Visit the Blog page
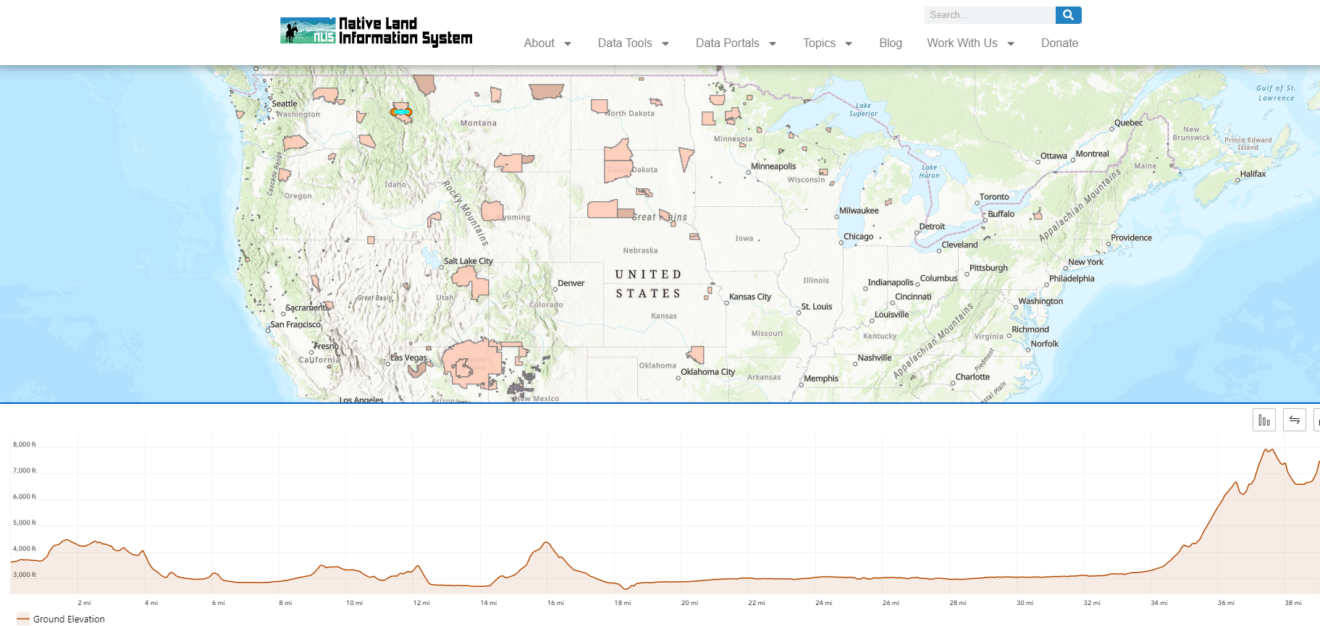Viewport: 1320px width, 626px height. point(890,43)
